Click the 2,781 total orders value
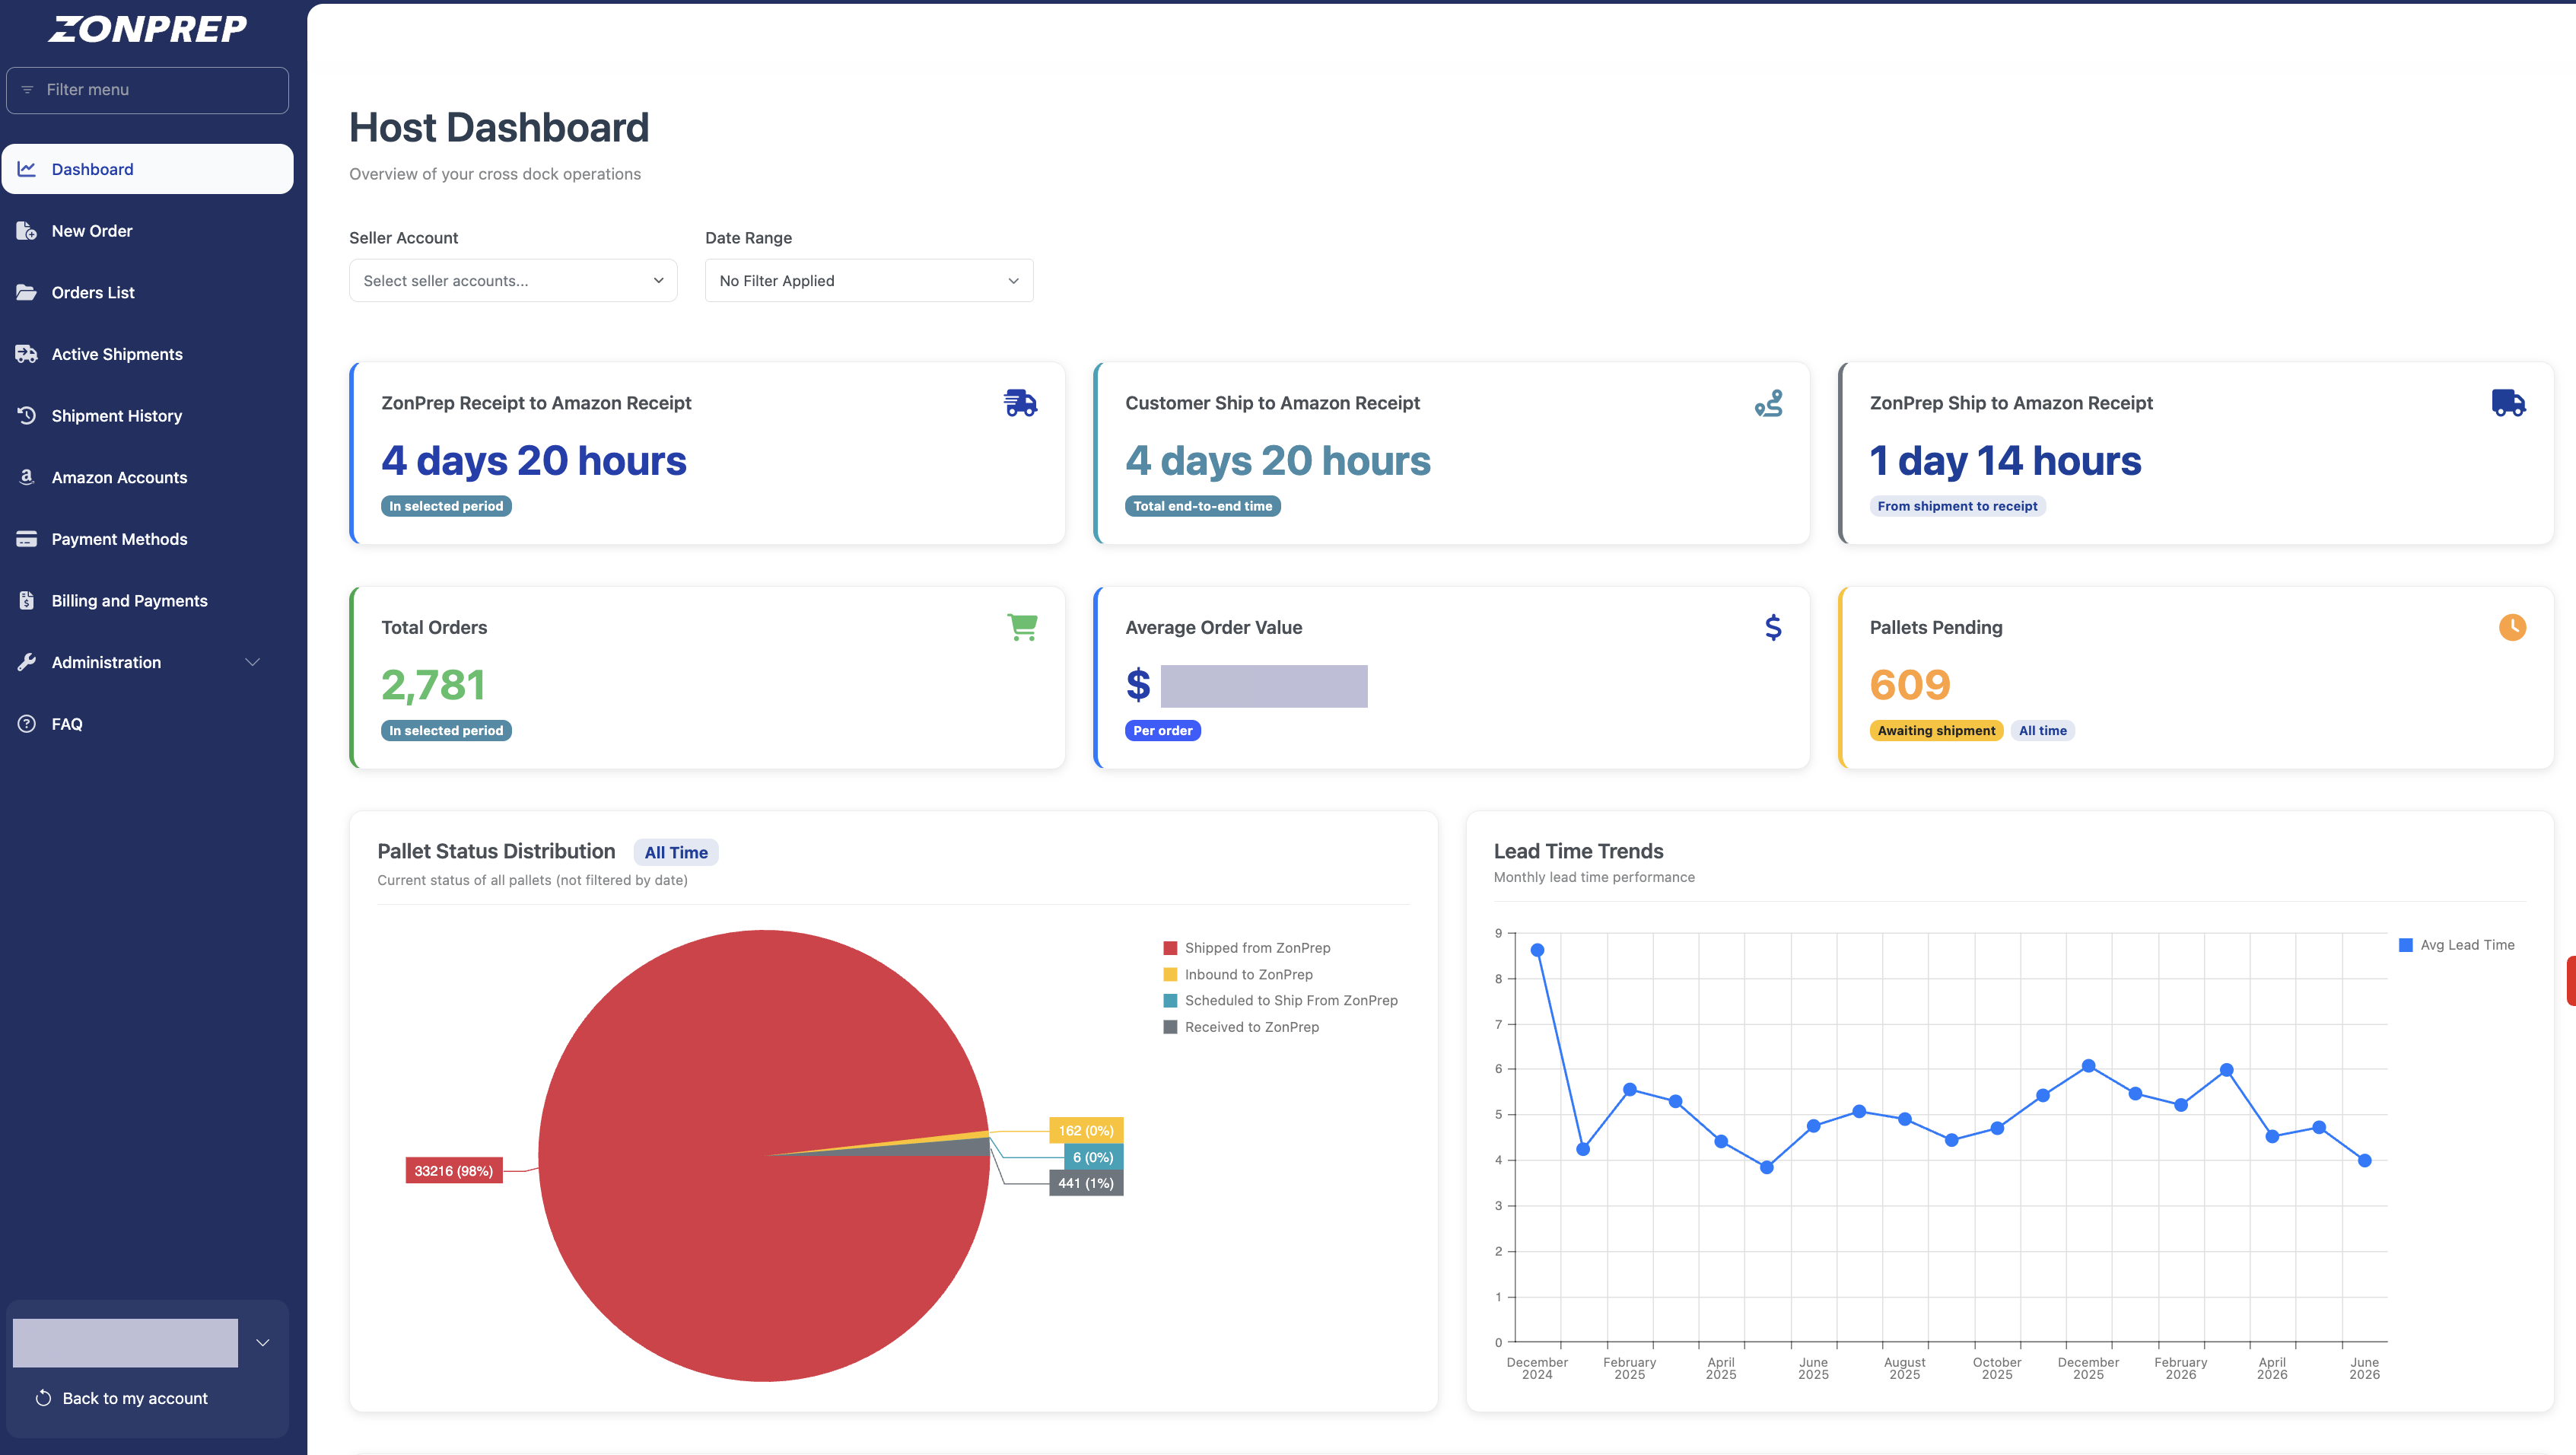The image size is (2576, 1455). tap(433, 685)
